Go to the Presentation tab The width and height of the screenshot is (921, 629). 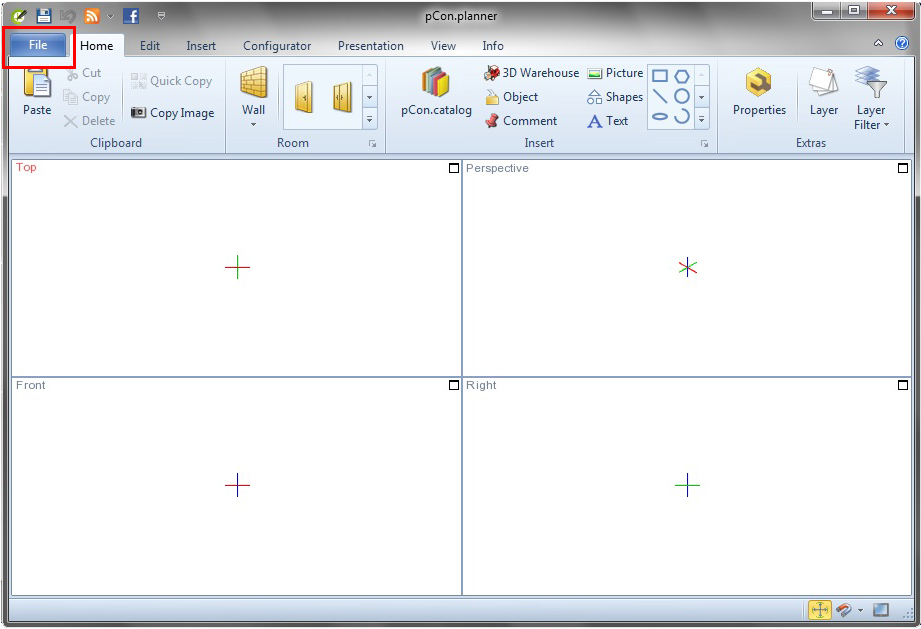click(x=371, y=46)
